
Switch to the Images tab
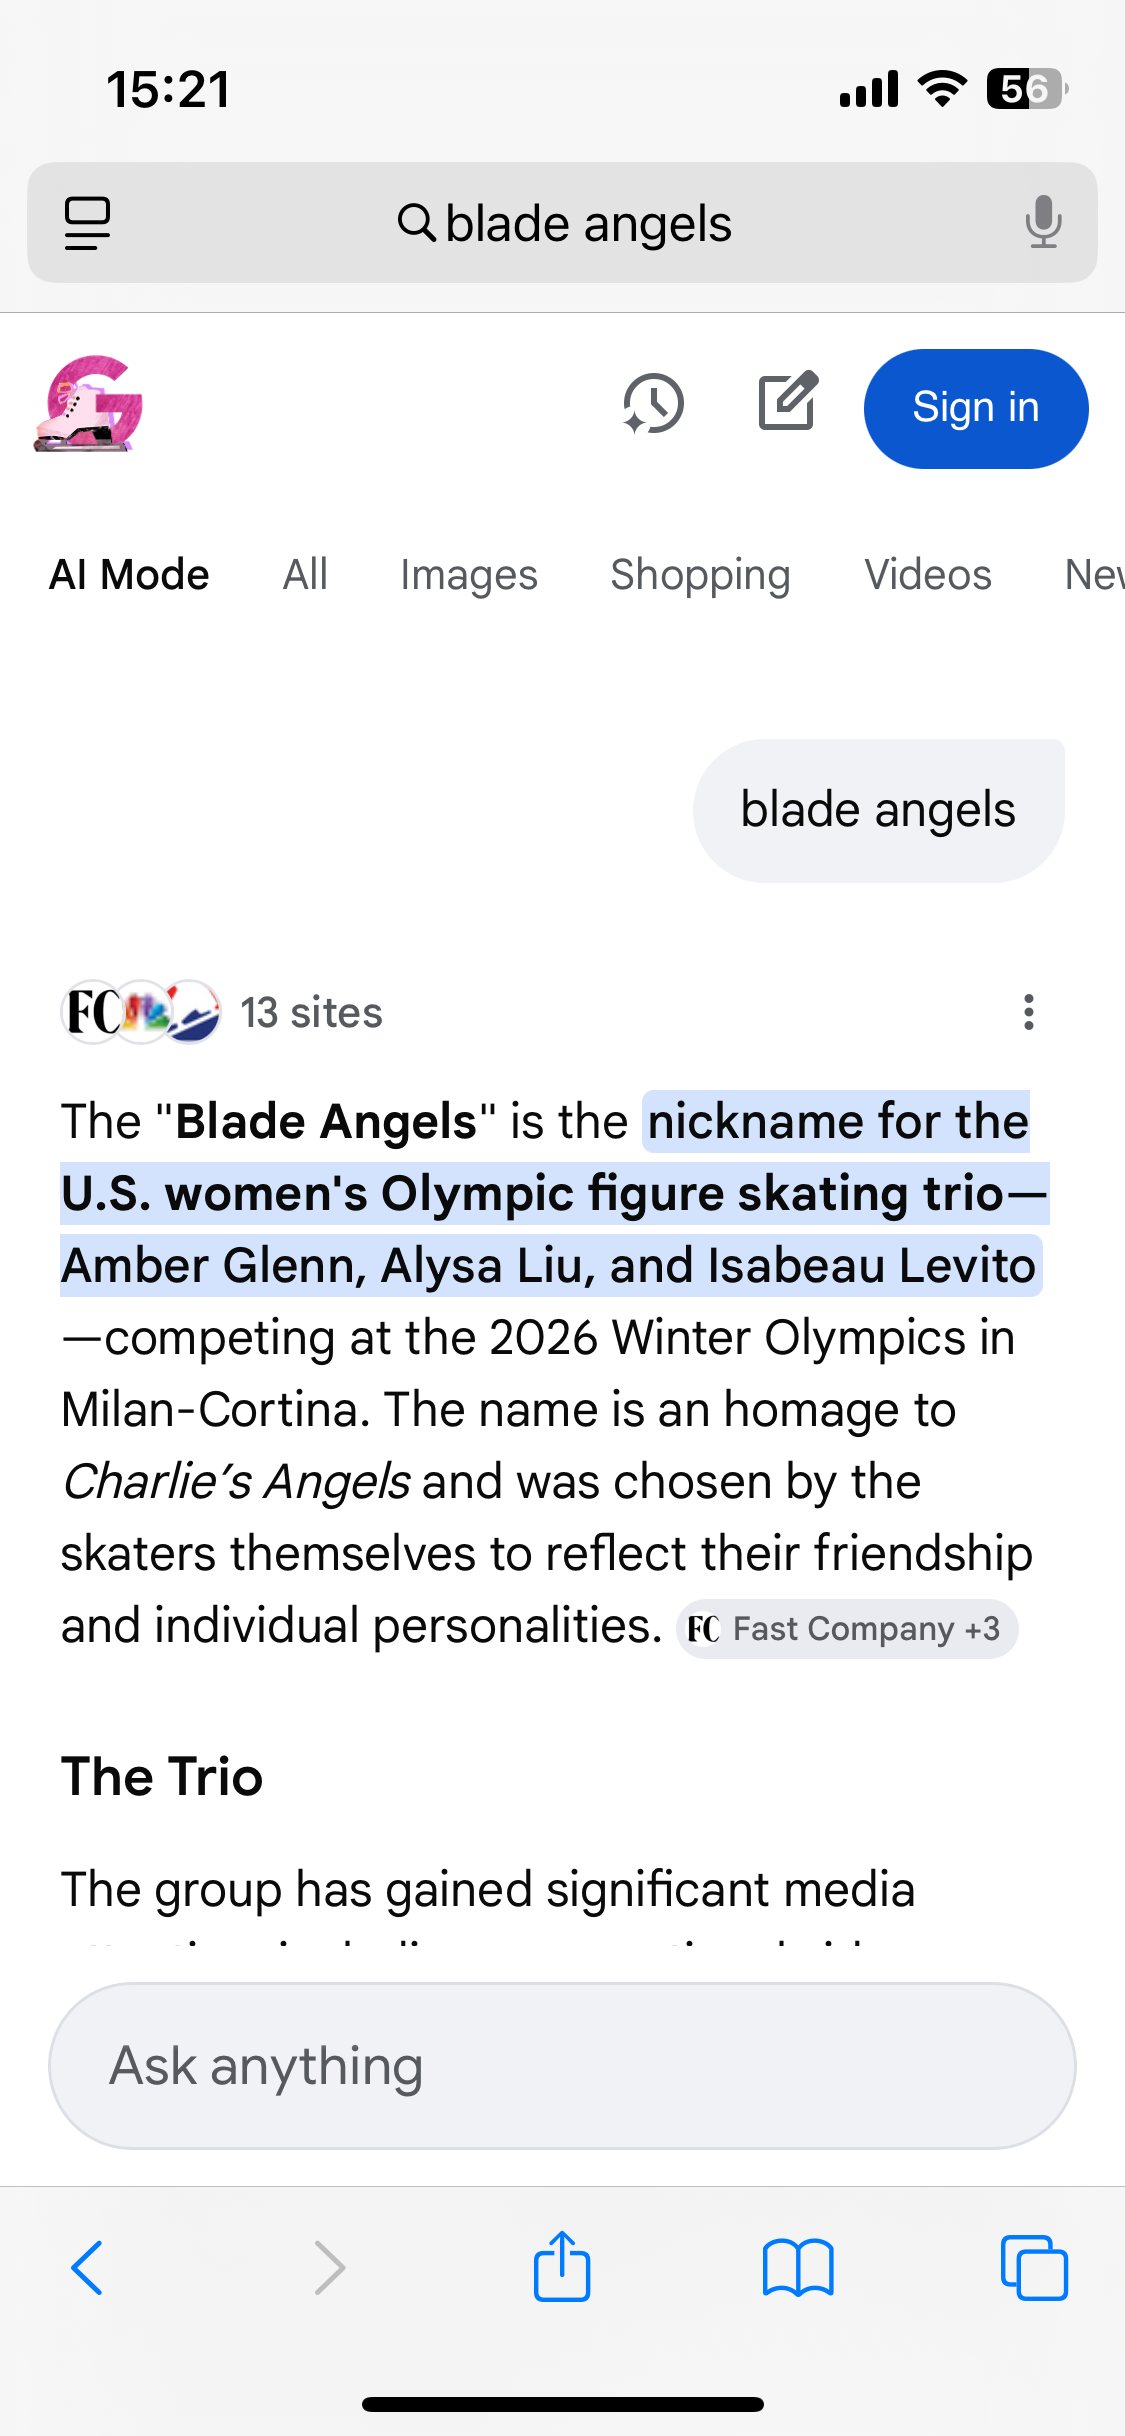[x=468, y=575]
